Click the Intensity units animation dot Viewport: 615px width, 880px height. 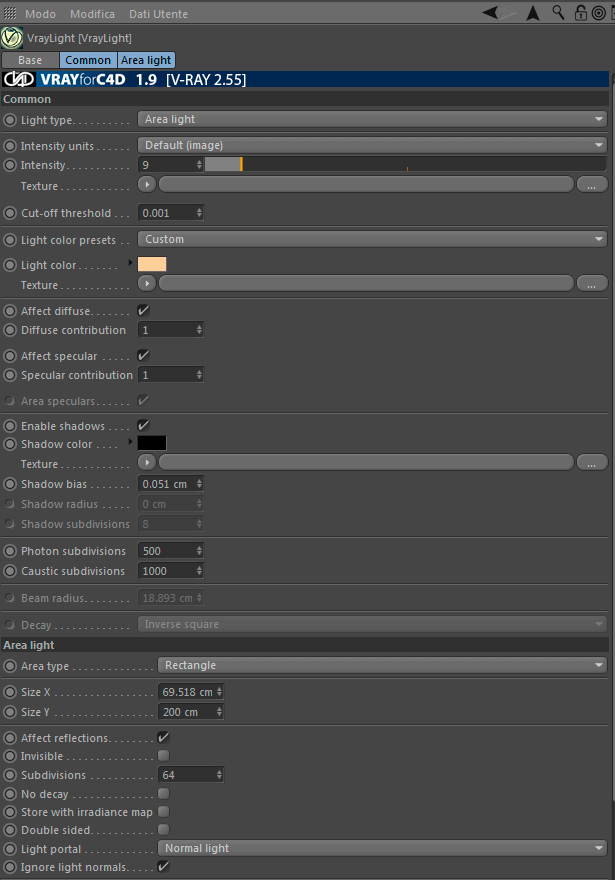click(10, 146)
